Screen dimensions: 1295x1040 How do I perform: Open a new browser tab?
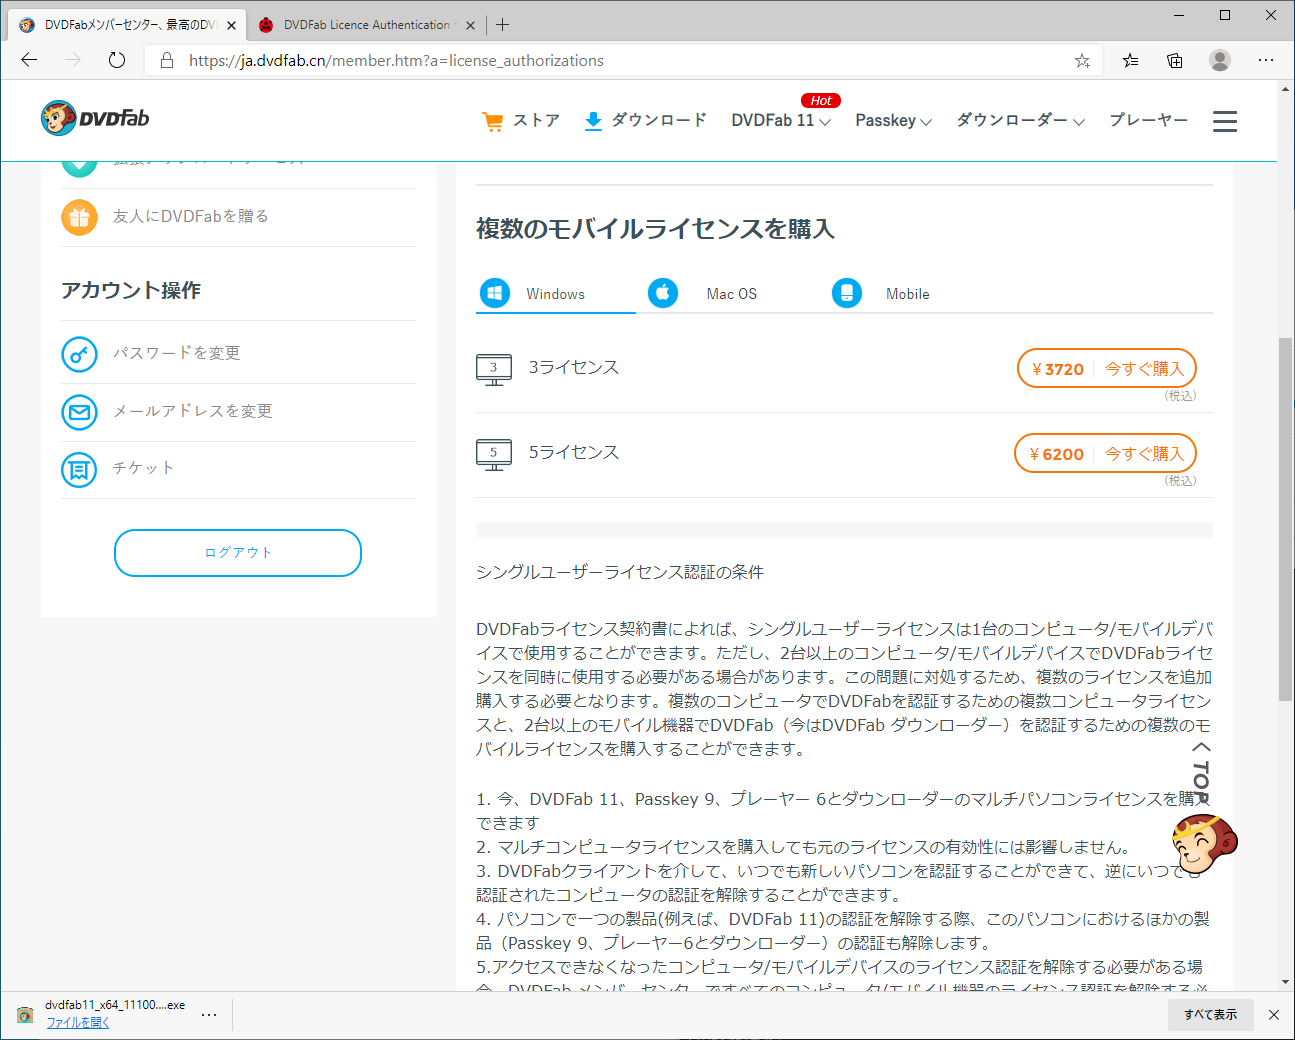coord(502,24)
